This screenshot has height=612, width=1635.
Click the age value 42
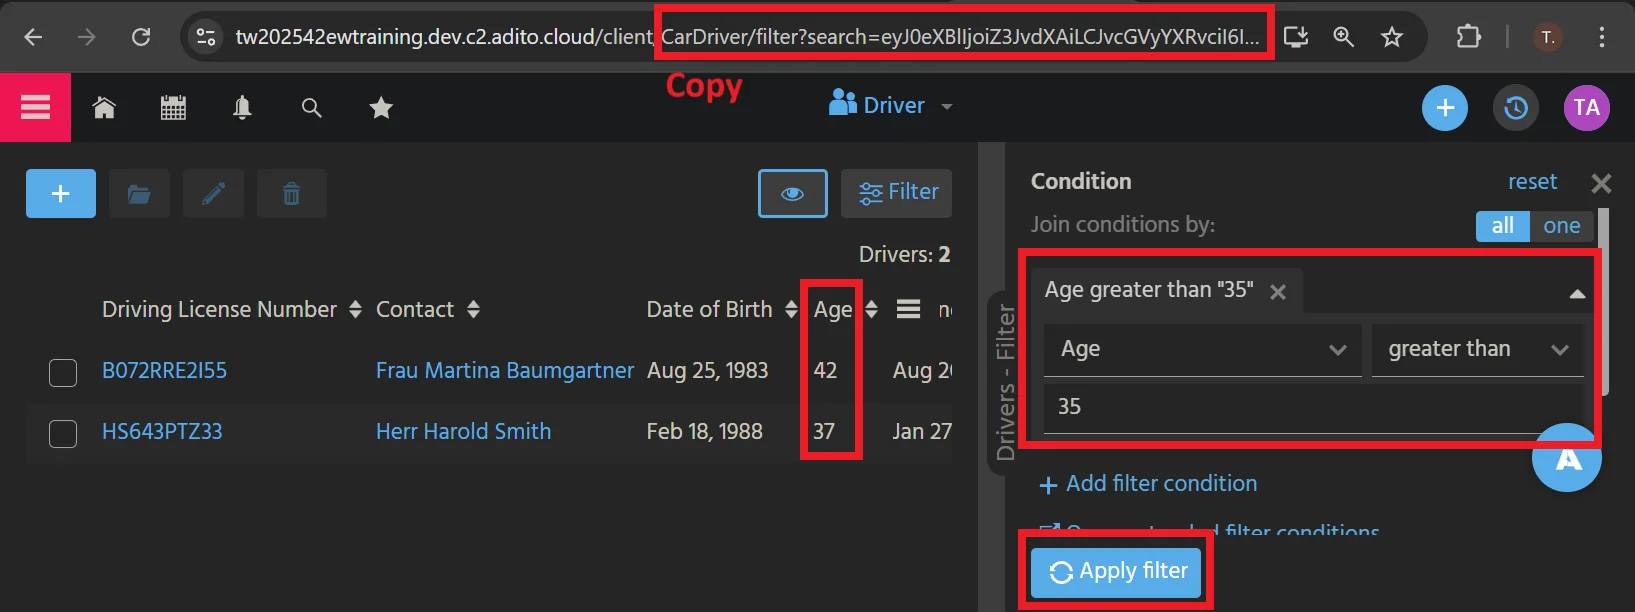(x=825, y=371)
